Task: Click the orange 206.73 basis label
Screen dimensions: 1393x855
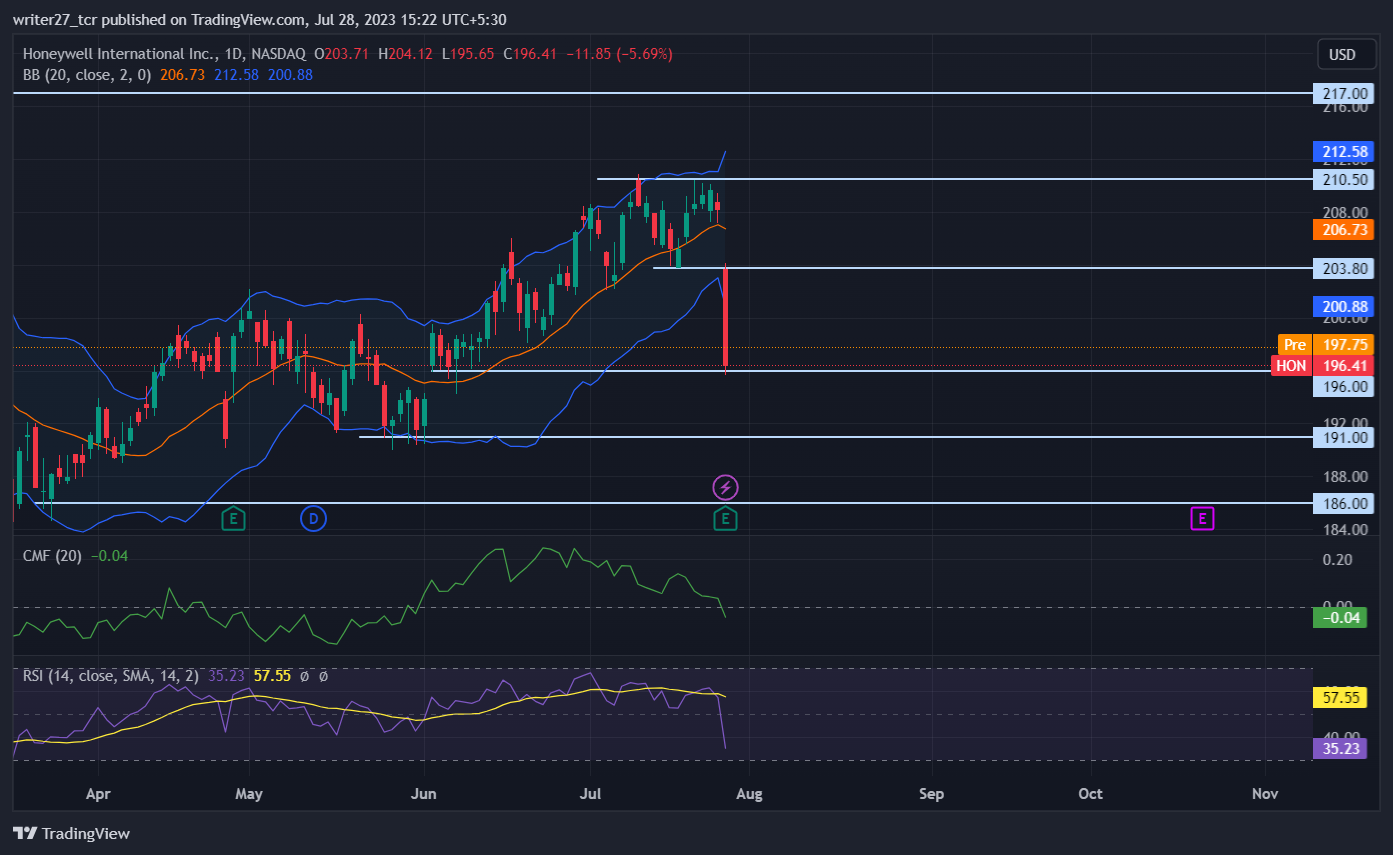Action: click(x=1344, y=229)
